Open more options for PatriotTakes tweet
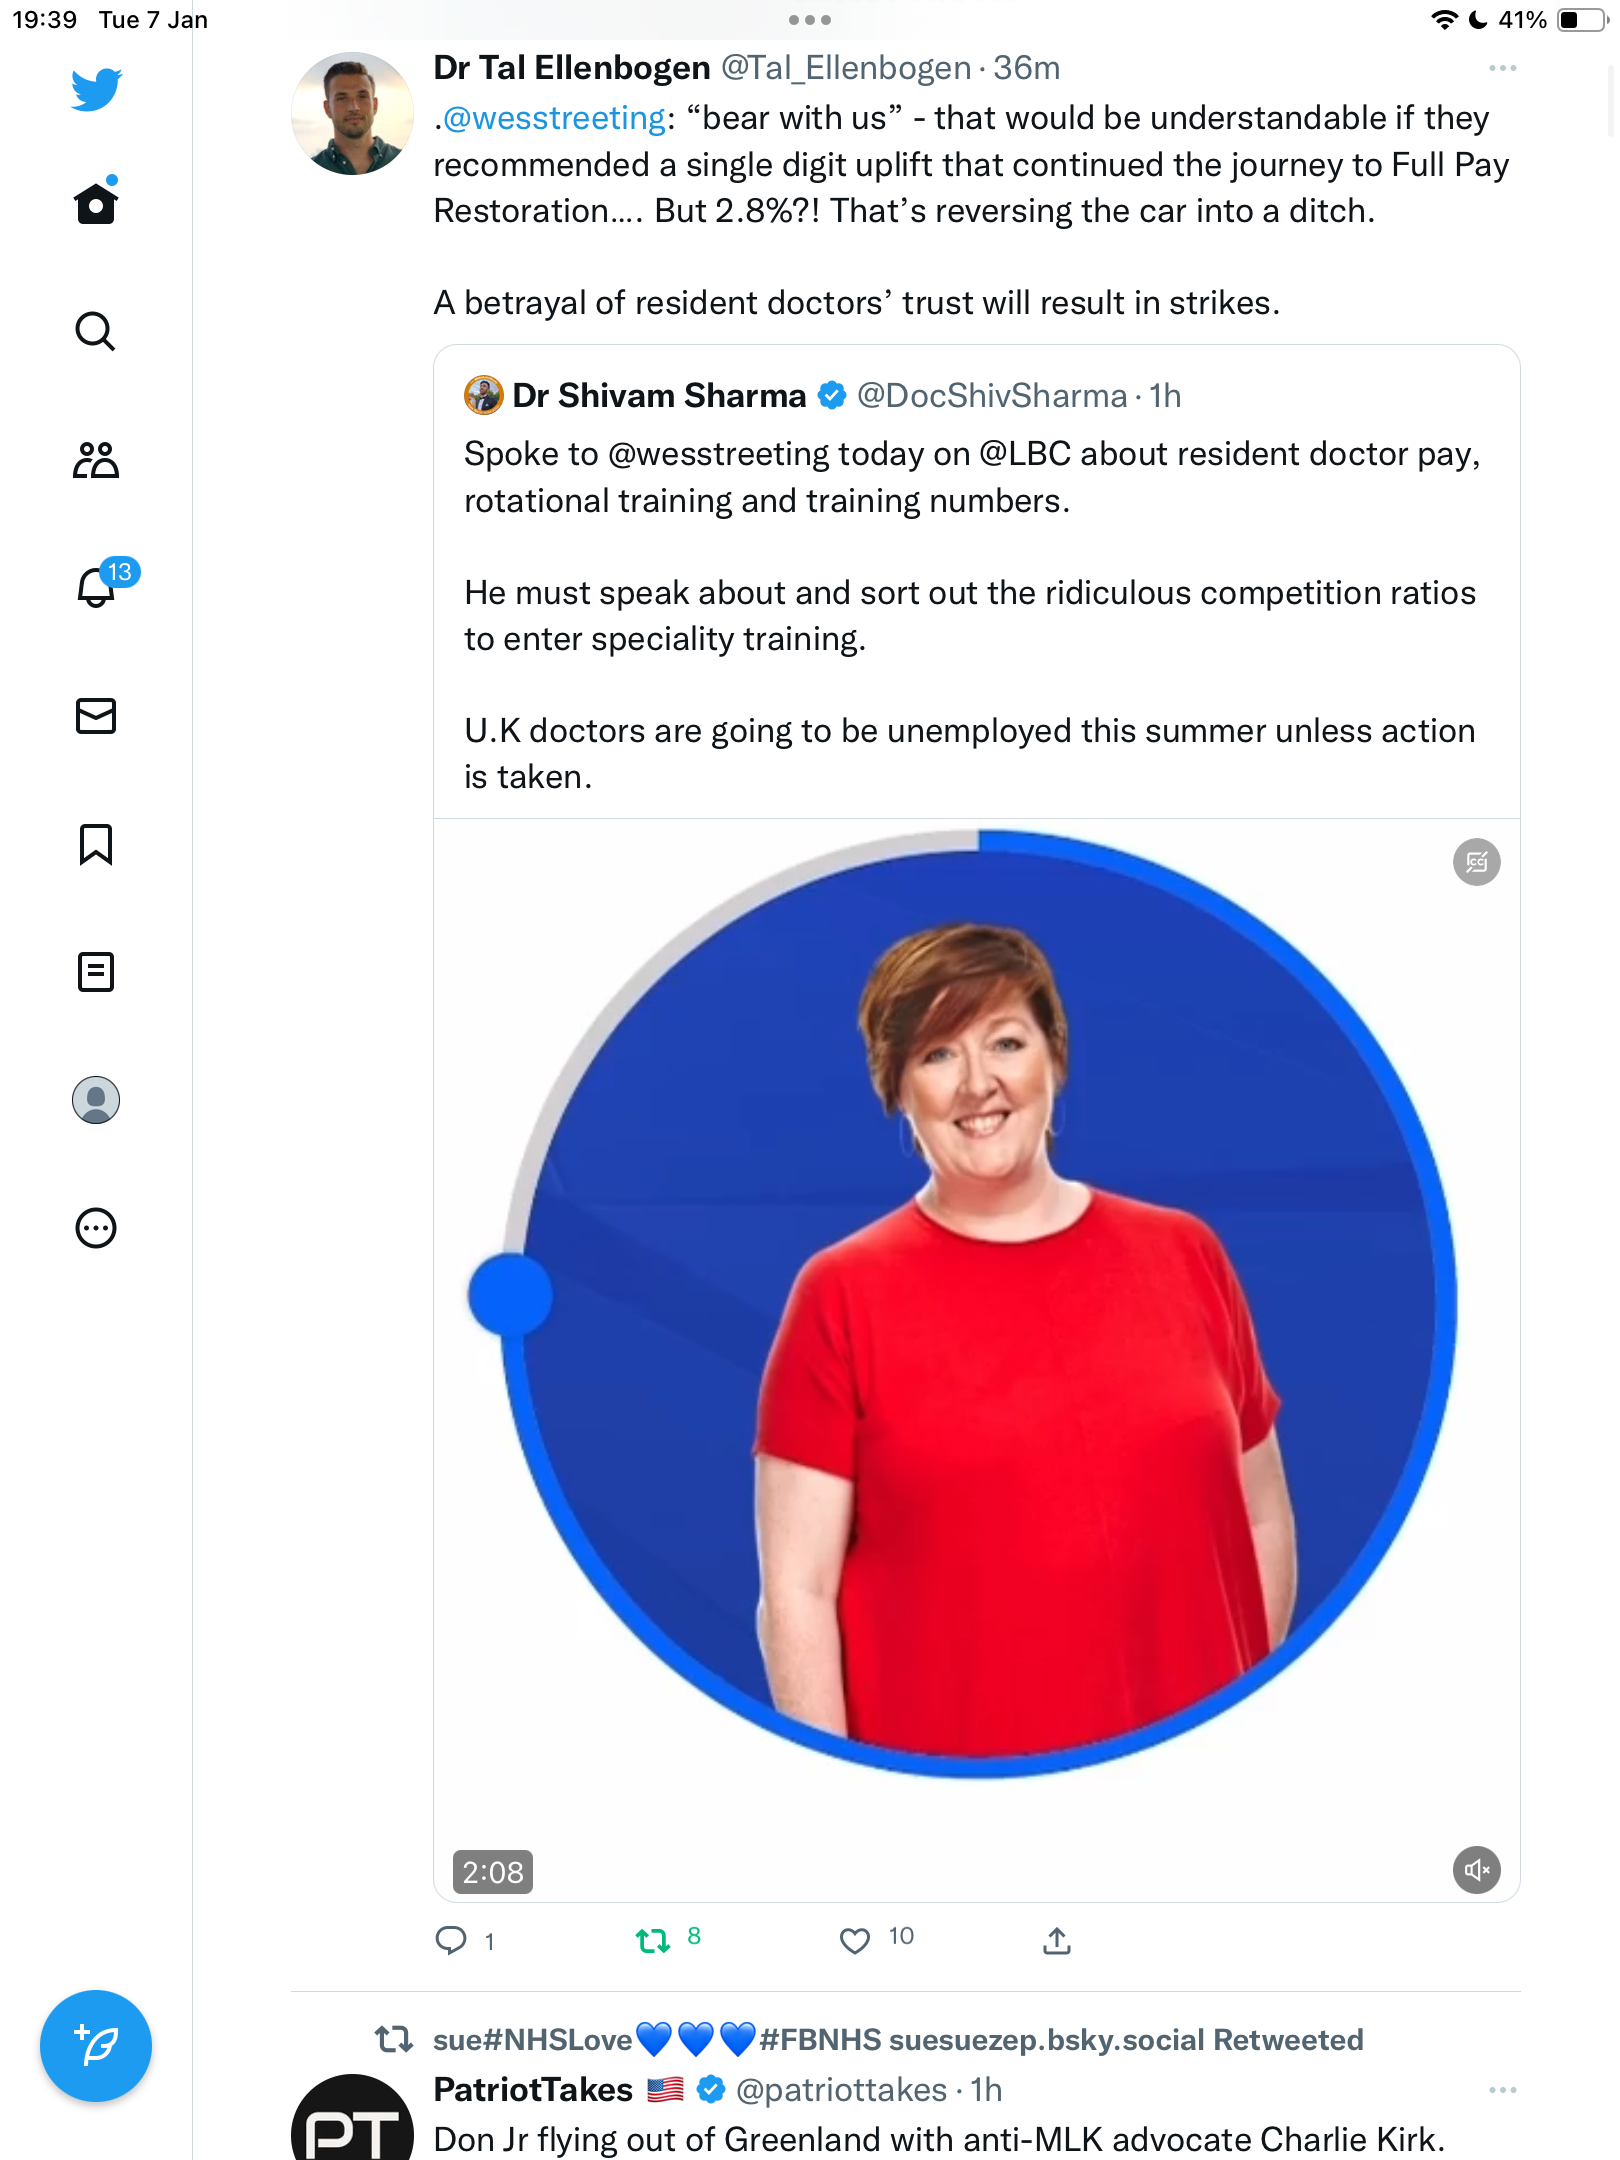The image size is (1620, 2160). click(x=1502, y=2090)
